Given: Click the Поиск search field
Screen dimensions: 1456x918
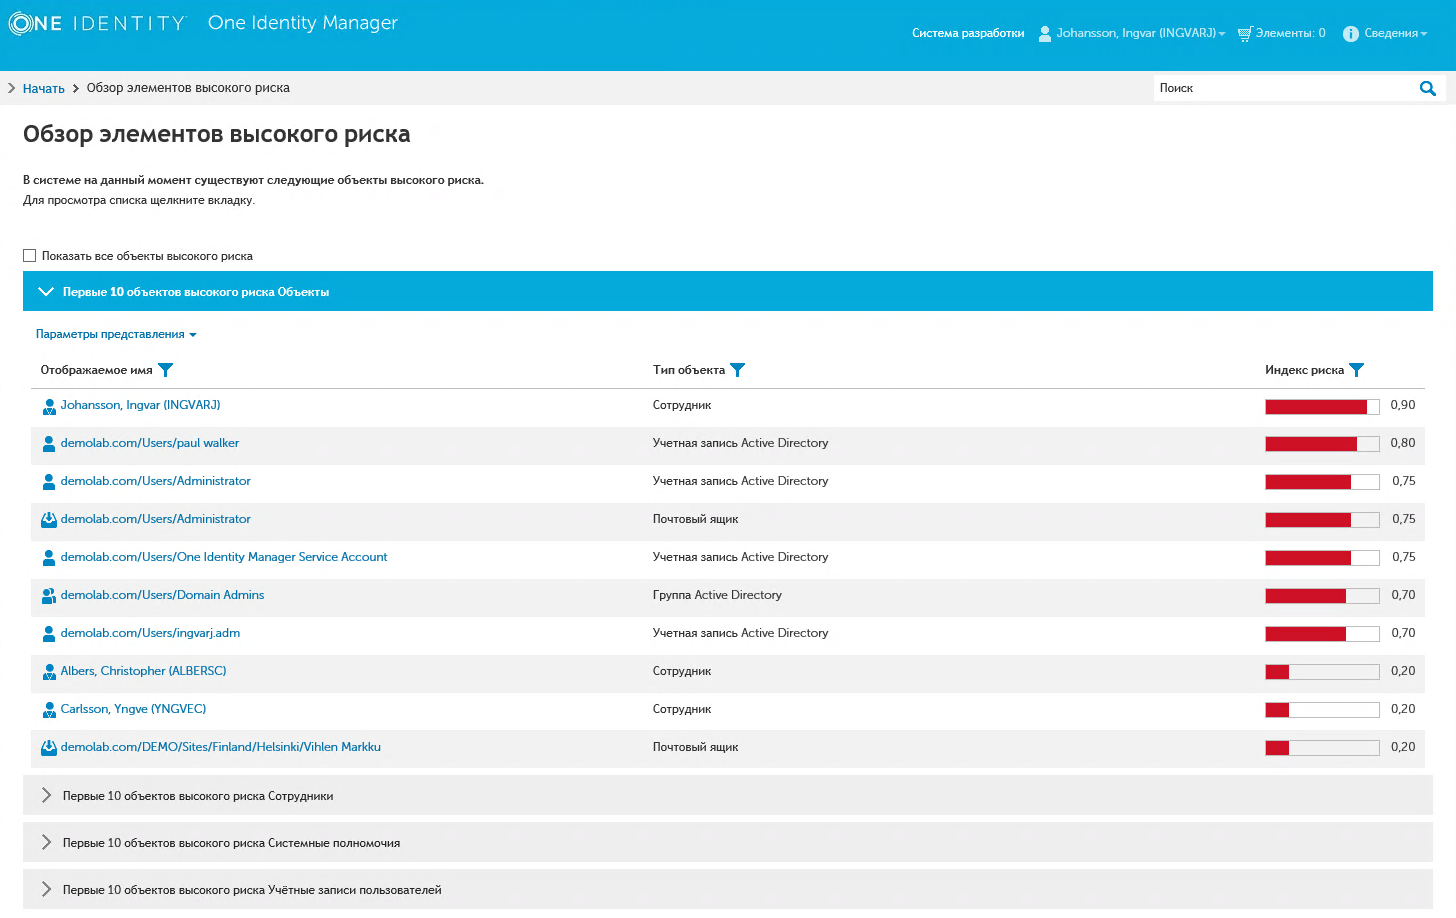Looking at the screenshot, I should click(1285, 88).
